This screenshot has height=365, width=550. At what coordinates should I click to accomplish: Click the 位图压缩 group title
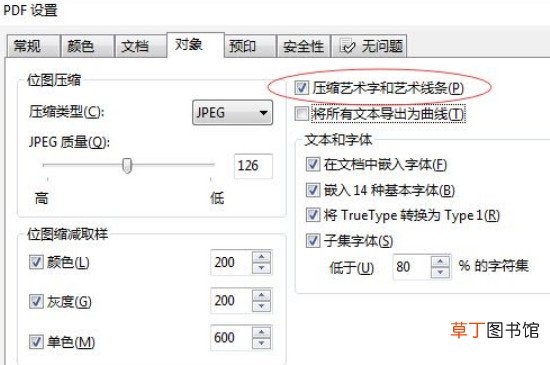[54, 80]
